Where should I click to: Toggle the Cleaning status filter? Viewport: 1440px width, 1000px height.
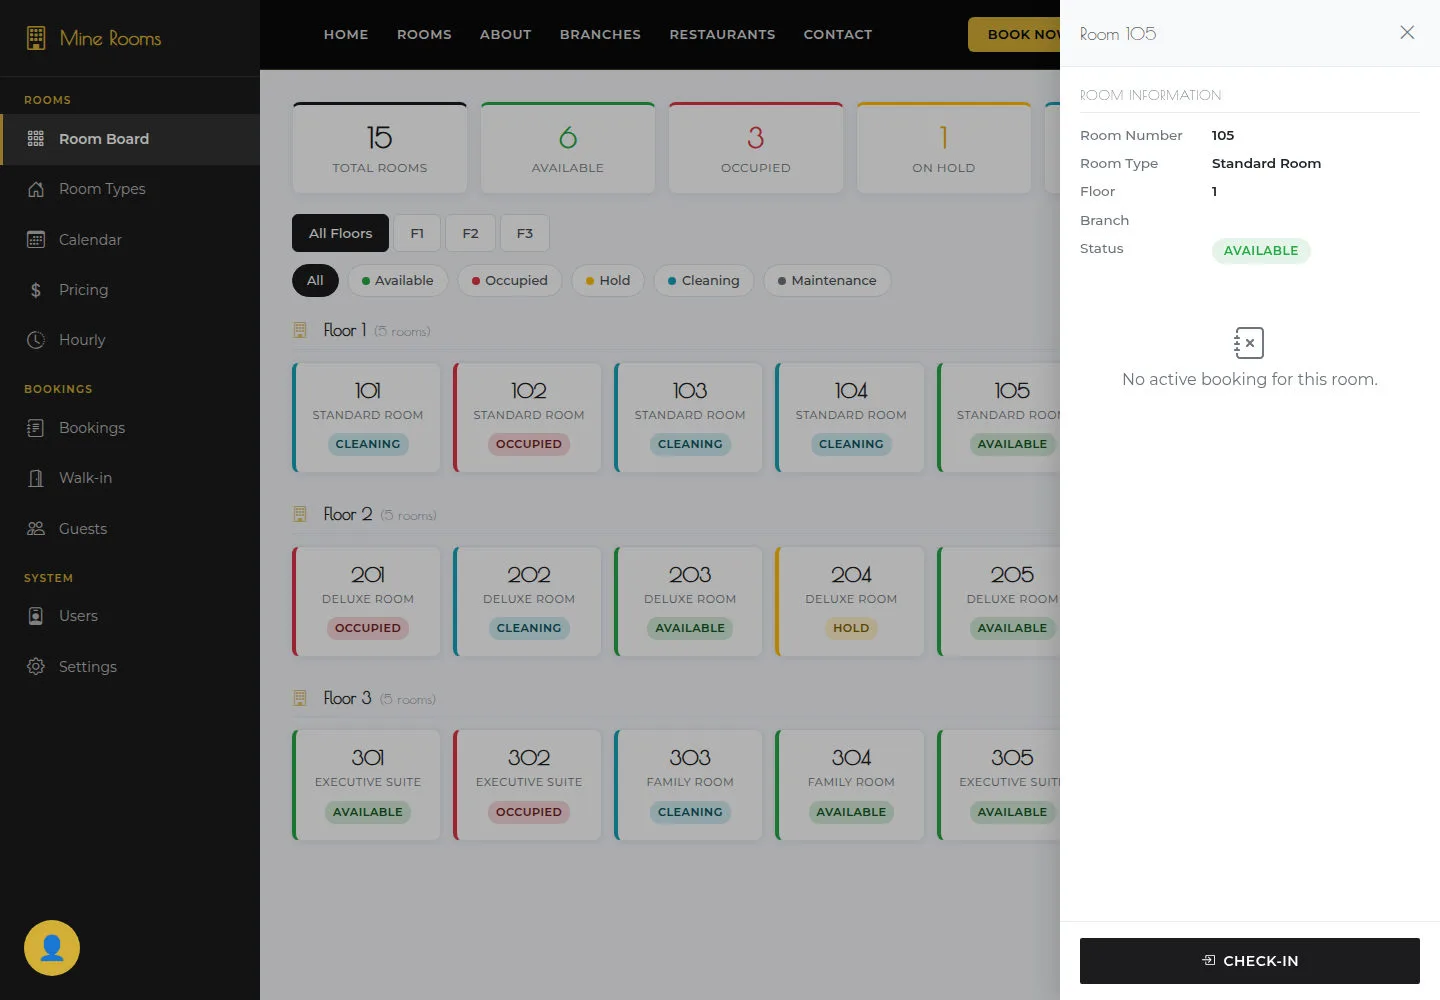coord(704,280)
